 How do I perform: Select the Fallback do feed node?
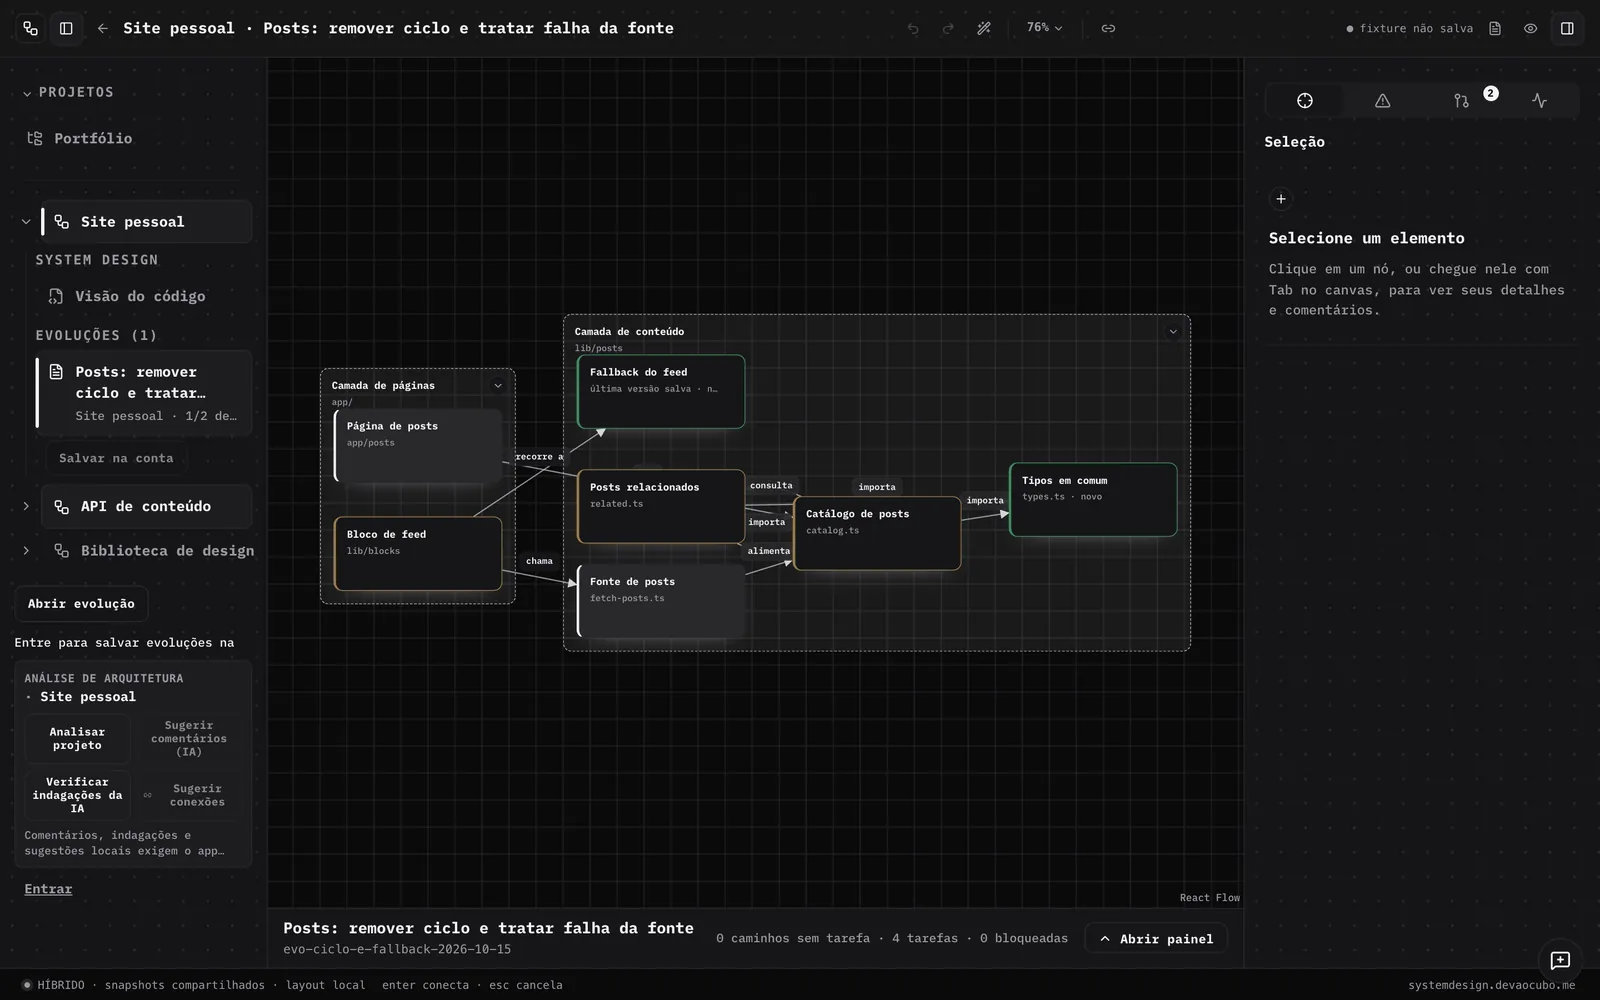click(661, 391)
